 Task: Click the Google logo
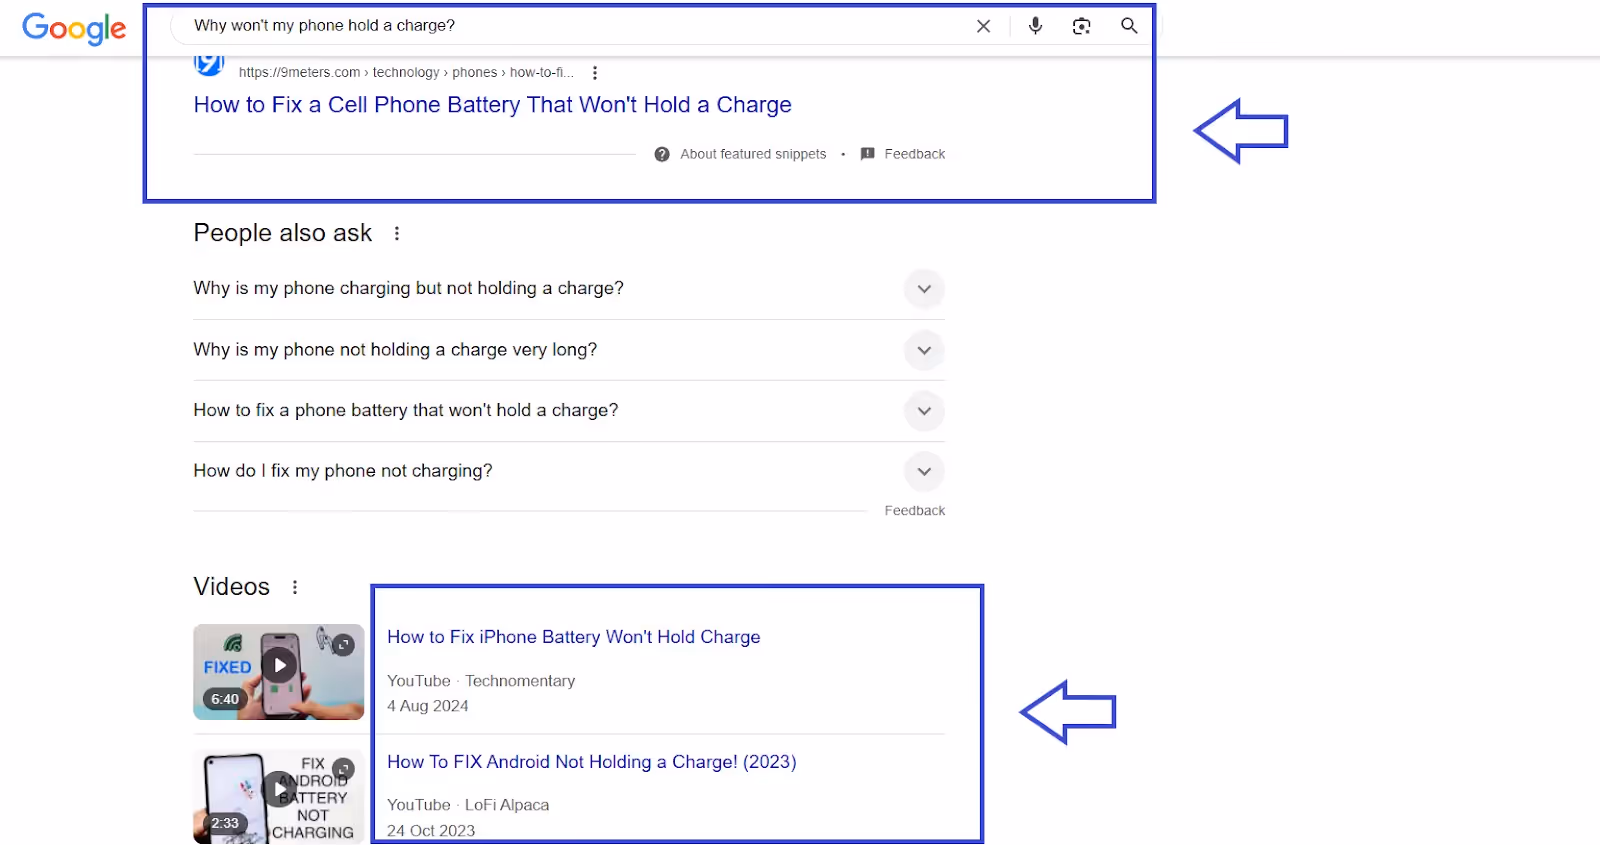(x=74, y=28)
